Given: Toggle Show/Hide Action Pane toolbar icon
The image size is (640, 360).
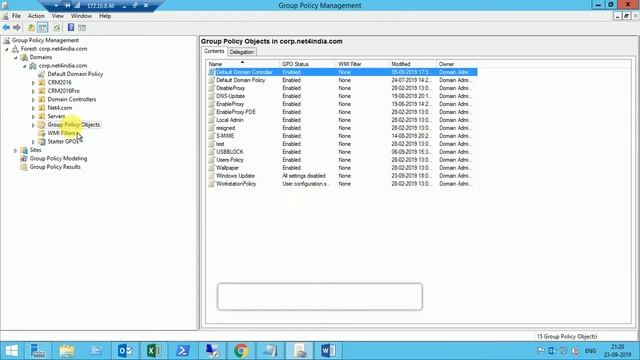Looking at the screenshot, I should pyautogui.click(x=82, y=28).
